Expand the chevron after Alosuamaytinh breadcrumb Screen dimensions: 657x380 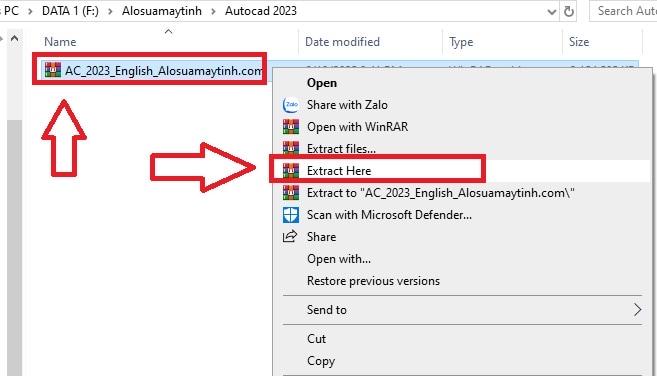(213, 11)
